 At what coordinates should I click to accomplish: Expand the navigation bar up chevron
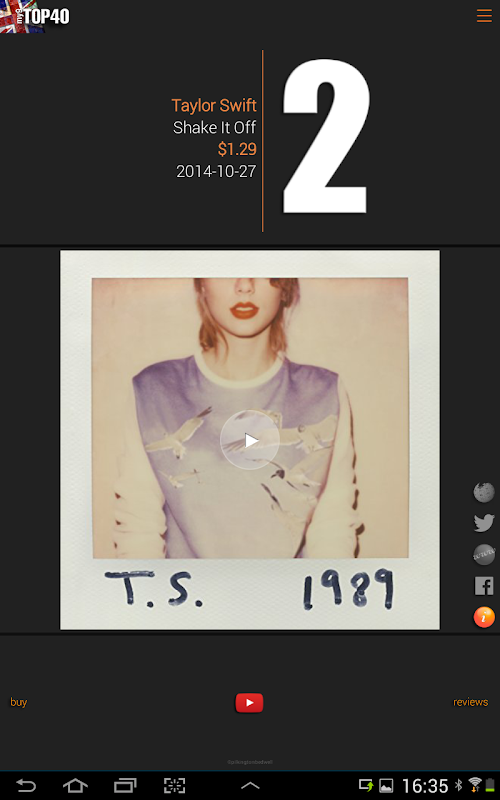(250, 786)
